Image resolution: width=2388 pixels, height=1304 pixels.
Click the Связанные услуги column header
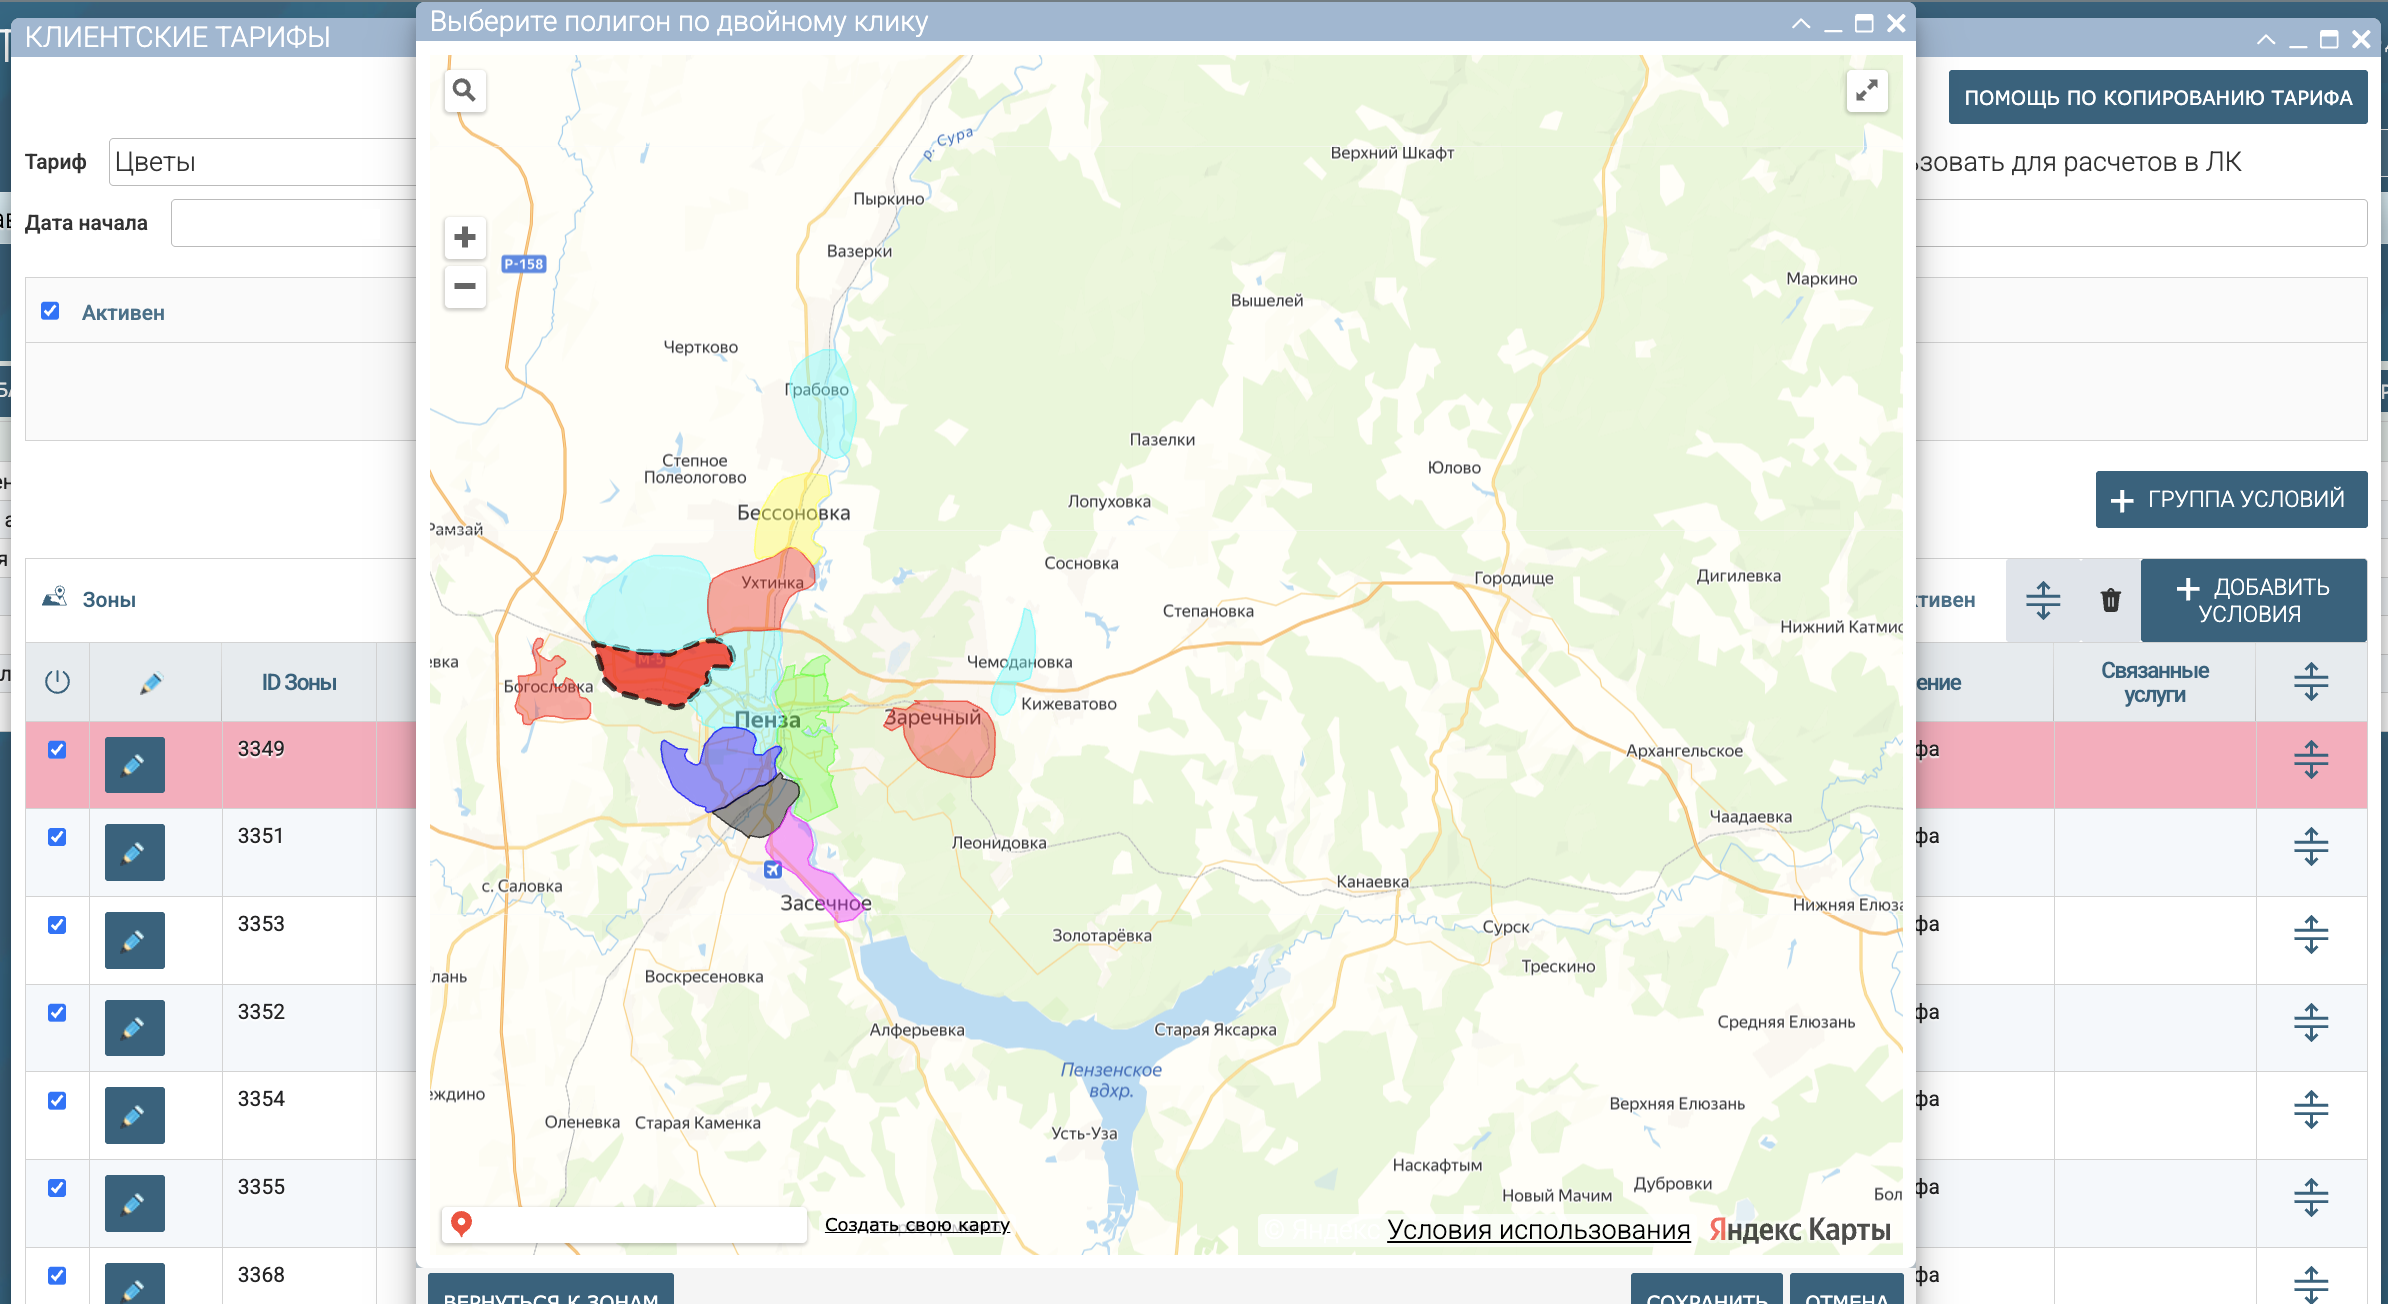pyautogui.click(x=2155, y=682)
